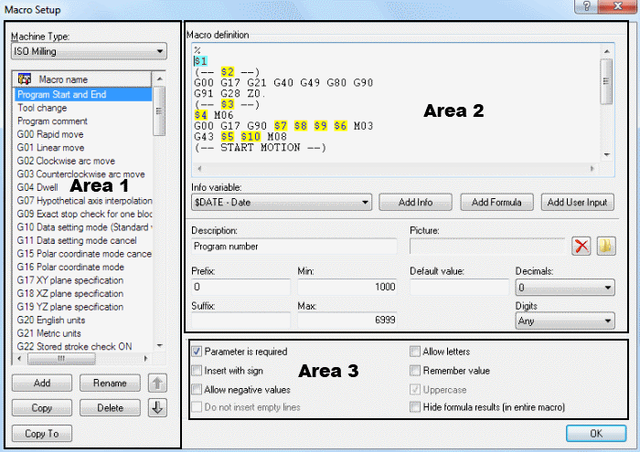Click the Rename button

pyautogui.click(x=110, y=383)
